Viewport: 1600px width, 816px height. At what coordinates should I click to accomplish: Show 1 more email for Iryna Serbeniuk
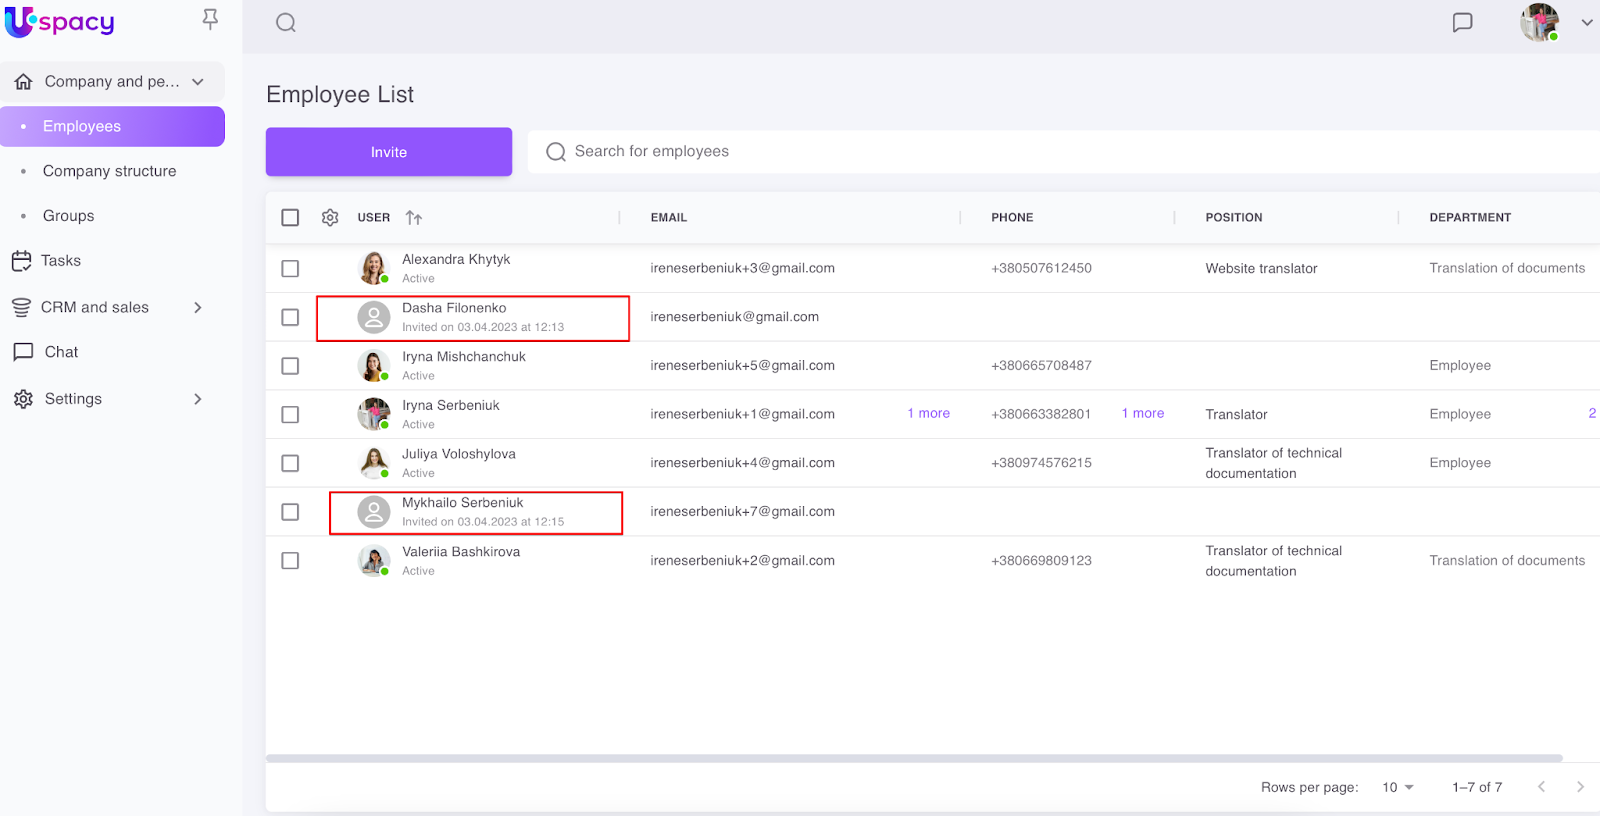928,413
